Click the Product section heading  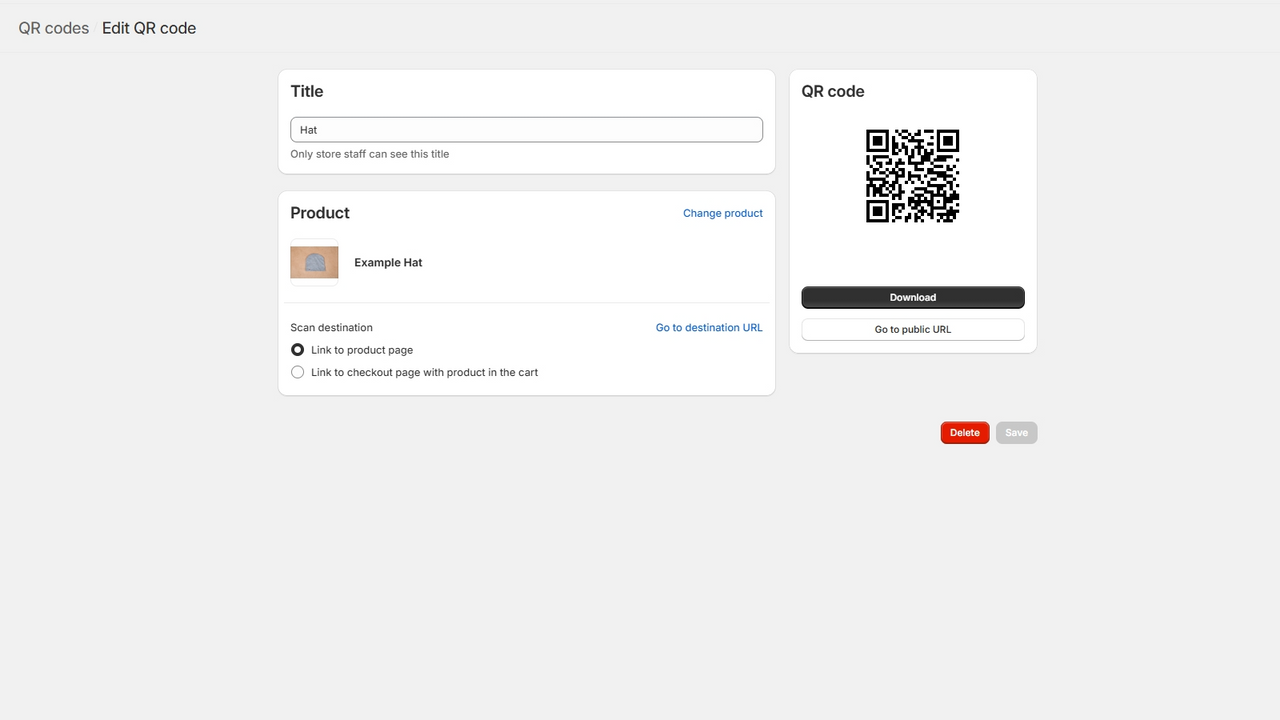point(320,213)
